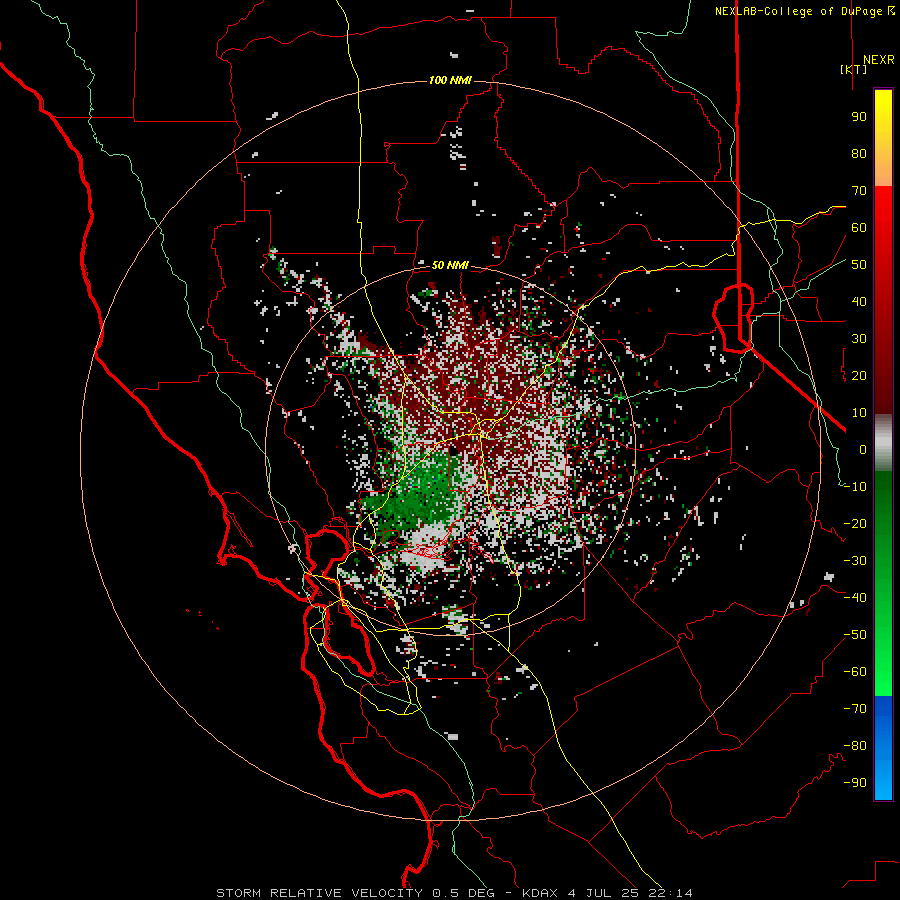This screenshot has width=900, height=900.
Task: Click the -10 value on the velocity scale
Action: click(855, 487)
